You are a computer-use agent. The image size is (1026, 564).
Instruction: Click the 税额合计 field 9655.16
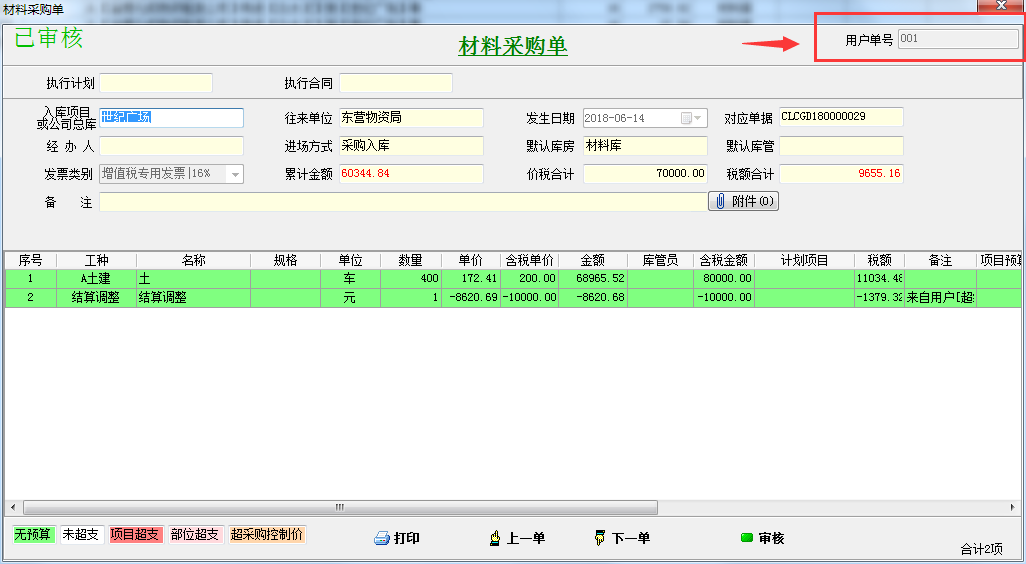pos(841,174)
